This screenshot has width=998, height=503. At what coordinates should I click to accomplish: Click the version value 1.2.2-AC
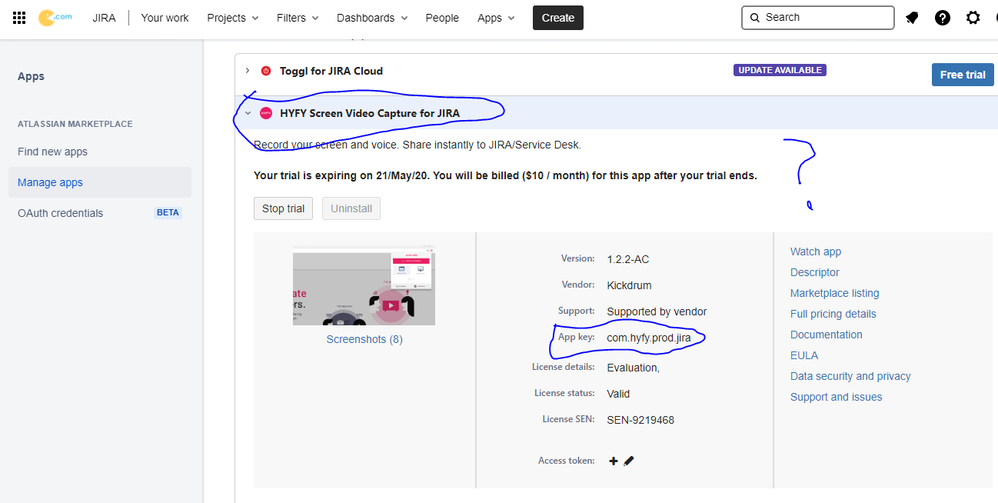(x=628, y=259)
